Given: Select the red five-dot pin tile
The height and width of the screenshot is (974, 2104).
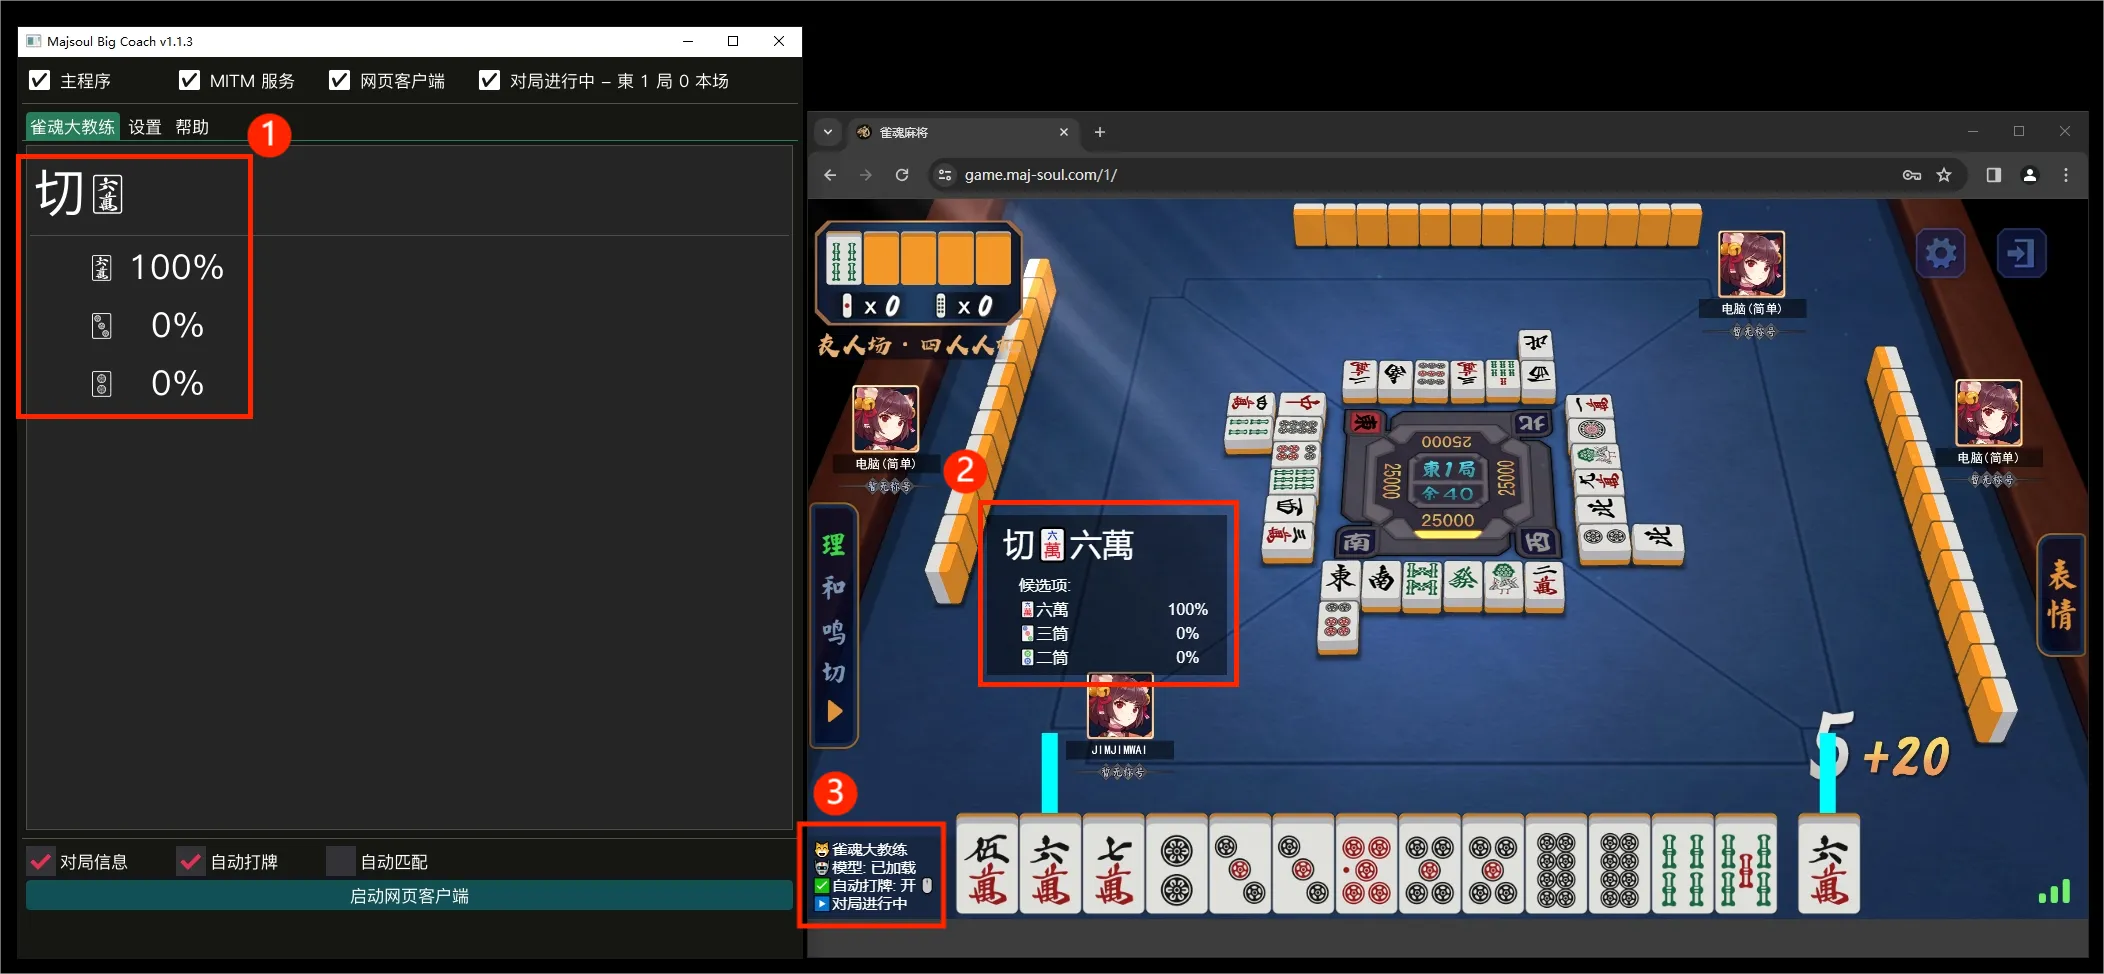Looking at the screenshot, I should tap(1365, 866).
